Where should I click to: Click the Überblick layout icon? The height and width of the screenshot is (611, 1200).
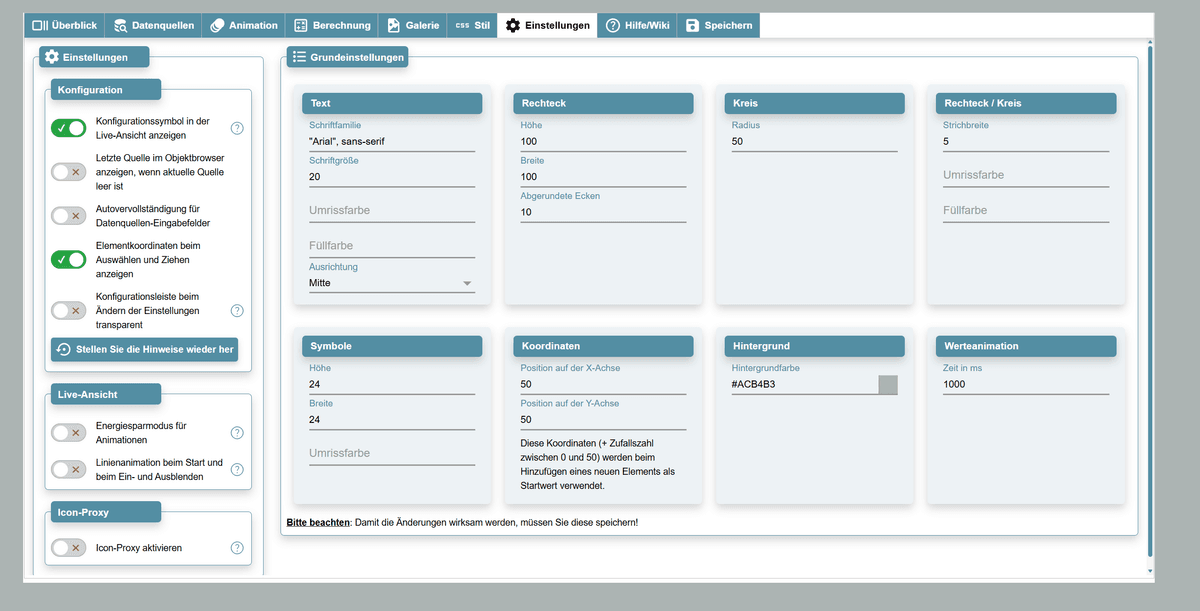point(40,25)
